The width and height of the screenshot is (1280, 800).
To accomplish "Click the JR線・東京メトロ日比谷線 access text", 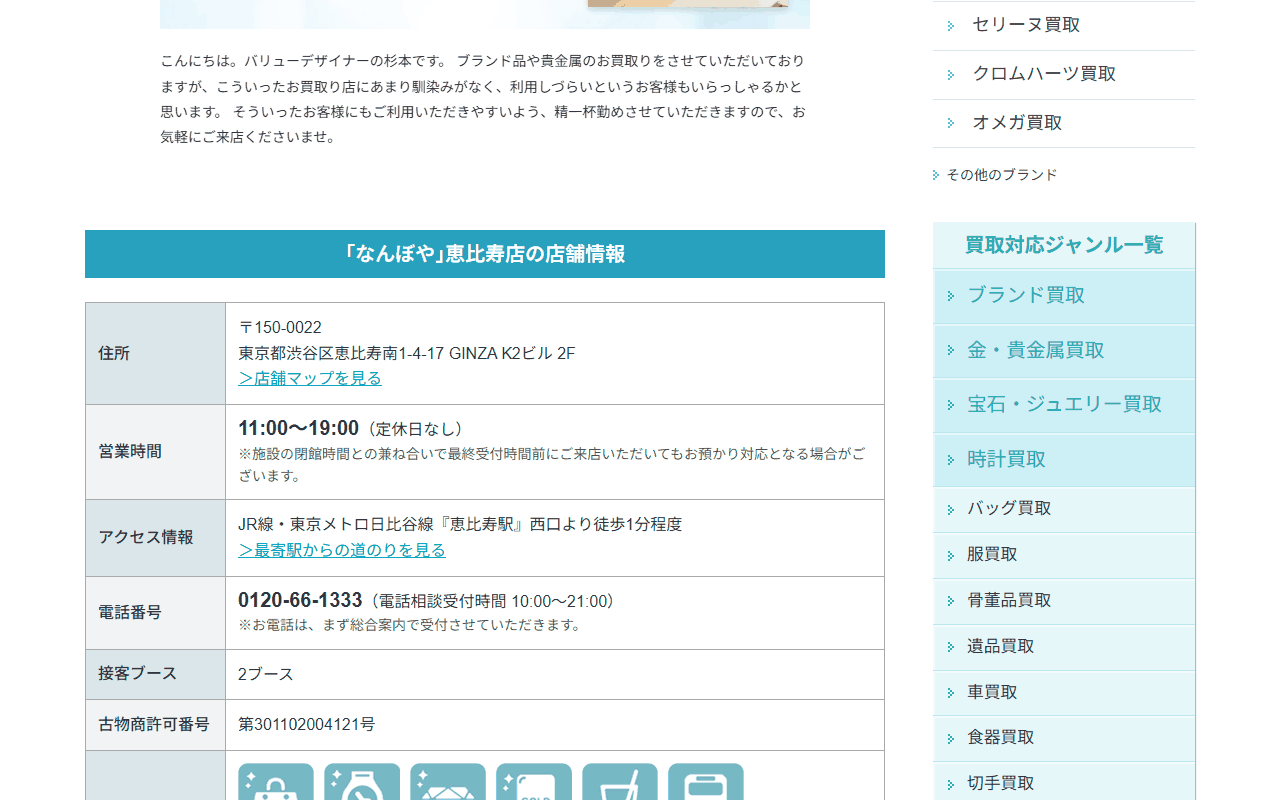I will click(x=460, y=524).
